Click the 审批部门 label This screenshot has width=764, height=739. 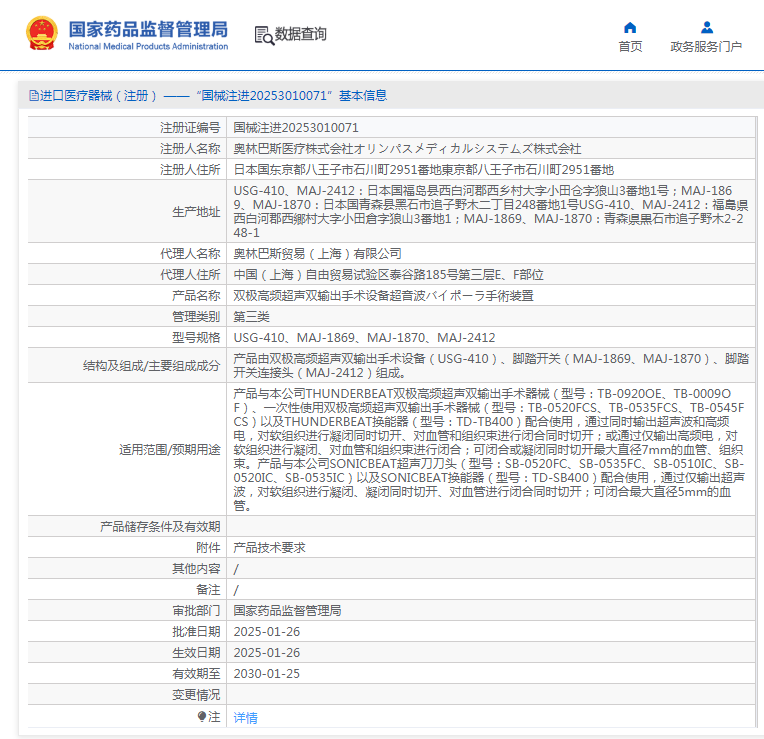[196, 610]
